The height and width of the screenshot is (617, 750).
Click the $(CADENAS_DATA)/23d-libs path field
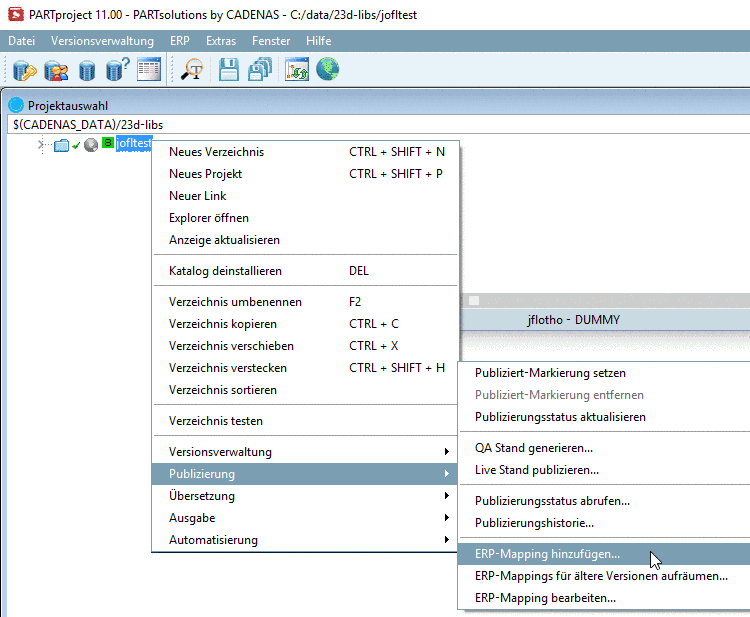(x=379, y=125)
